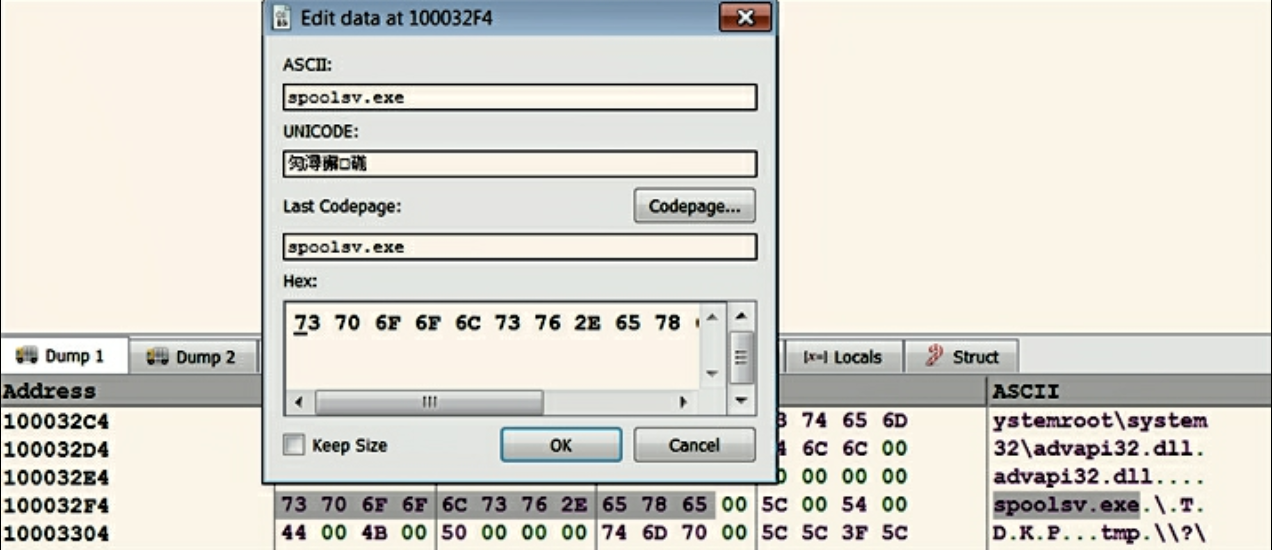This screenshot has height=550, width=1272.
Task: Click the Last Codepage text field
Action: 520,246
